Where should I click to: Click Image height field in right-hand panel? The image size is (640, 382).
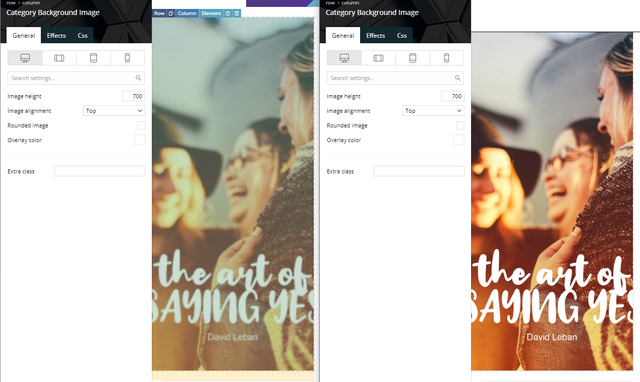[x=453, y=96]
